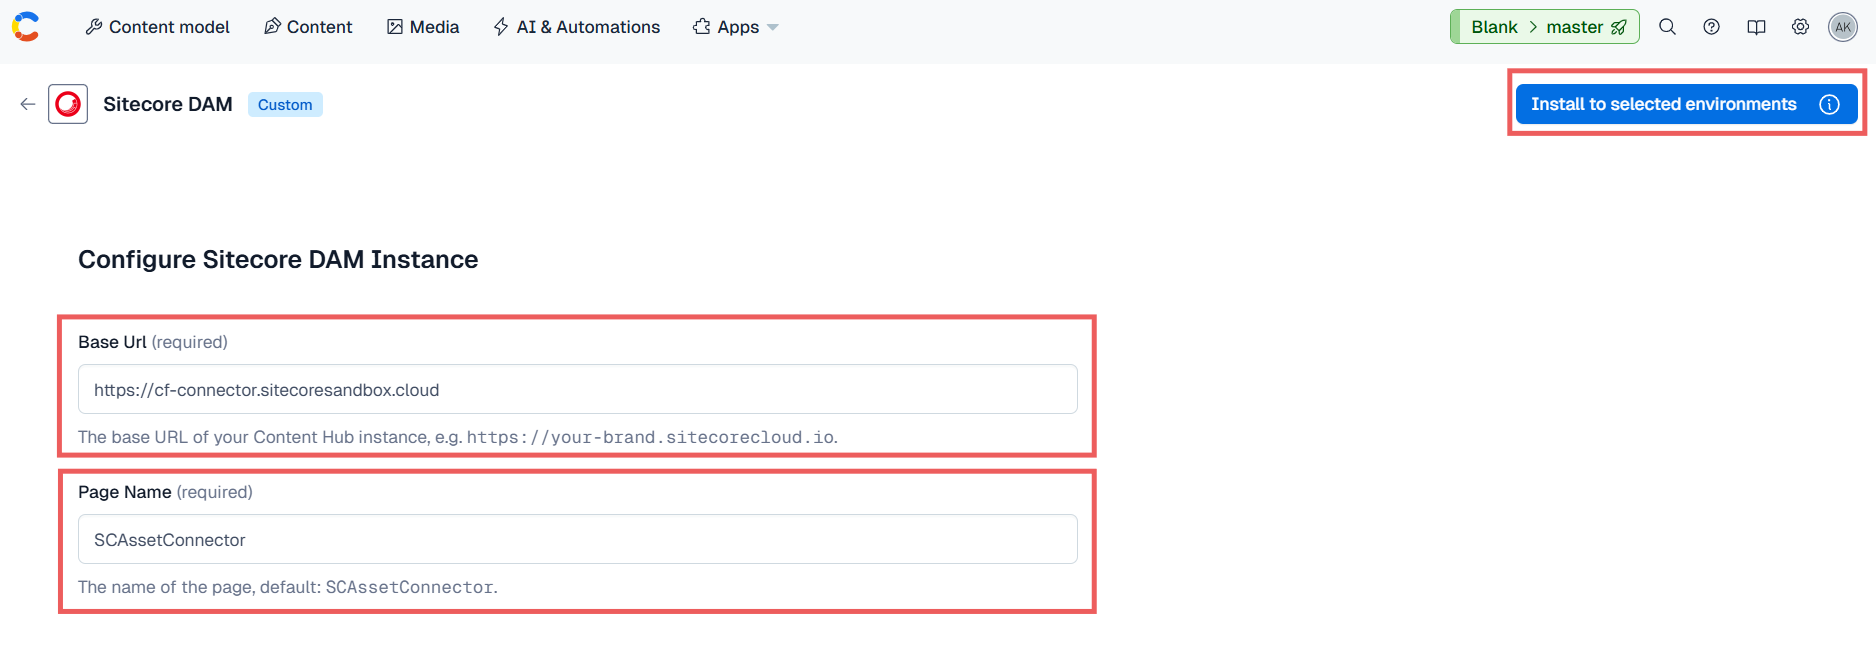Click the Sitecore DAM title text
Viewport: 1876px width, 653px height.
(168, 104)
